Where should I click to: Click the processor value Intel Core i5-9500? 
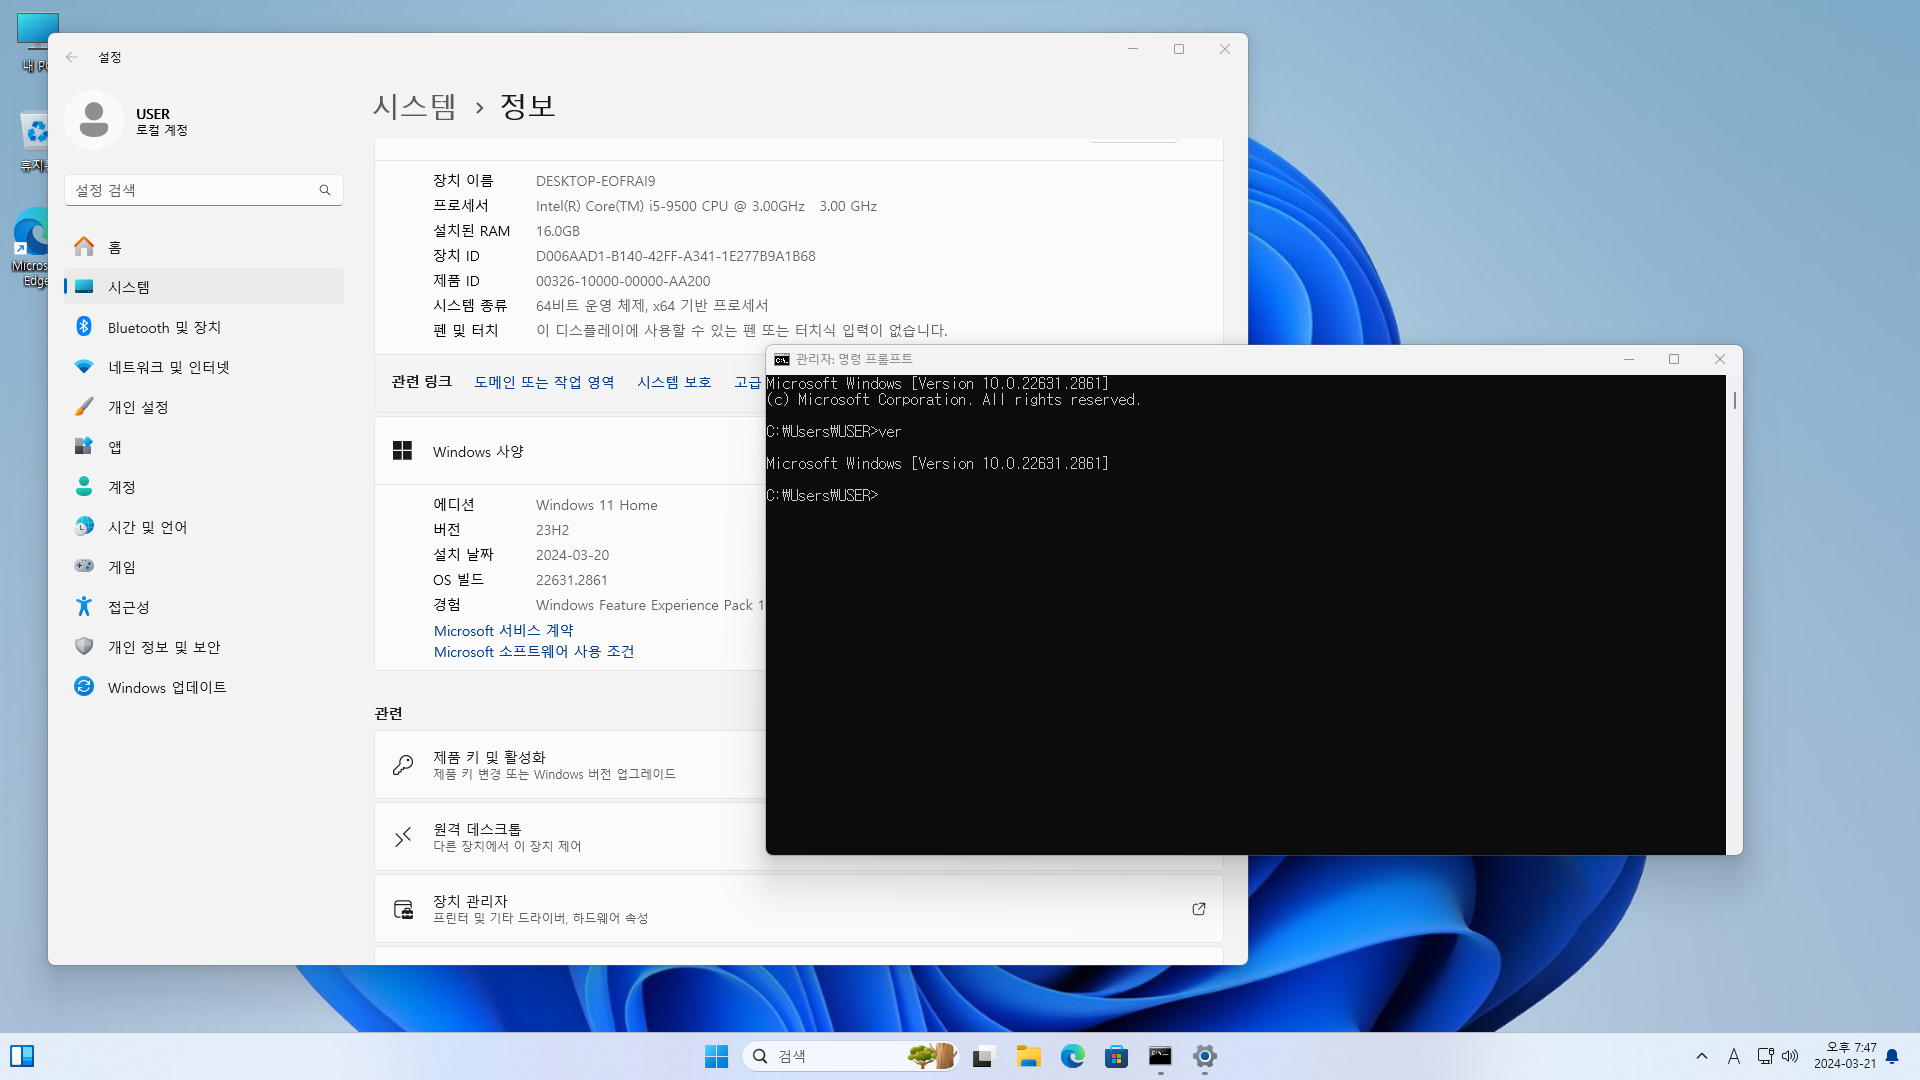click(706, 206)
